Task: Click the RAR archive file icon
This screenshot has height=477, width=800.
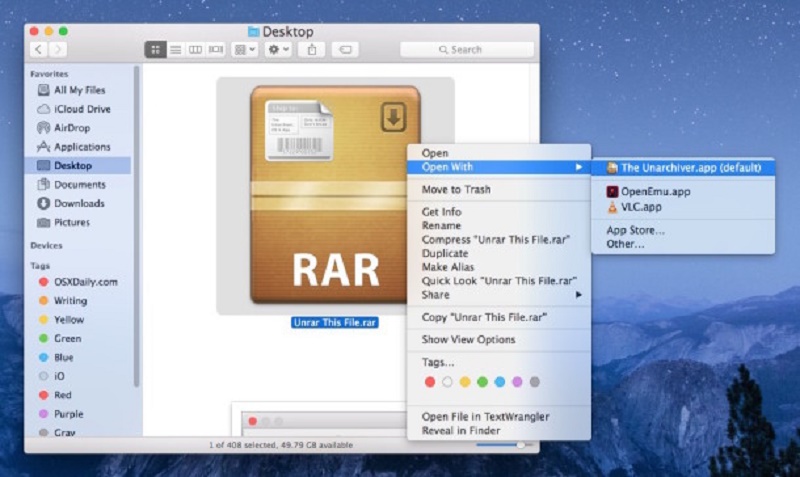Action: (335, 195)
